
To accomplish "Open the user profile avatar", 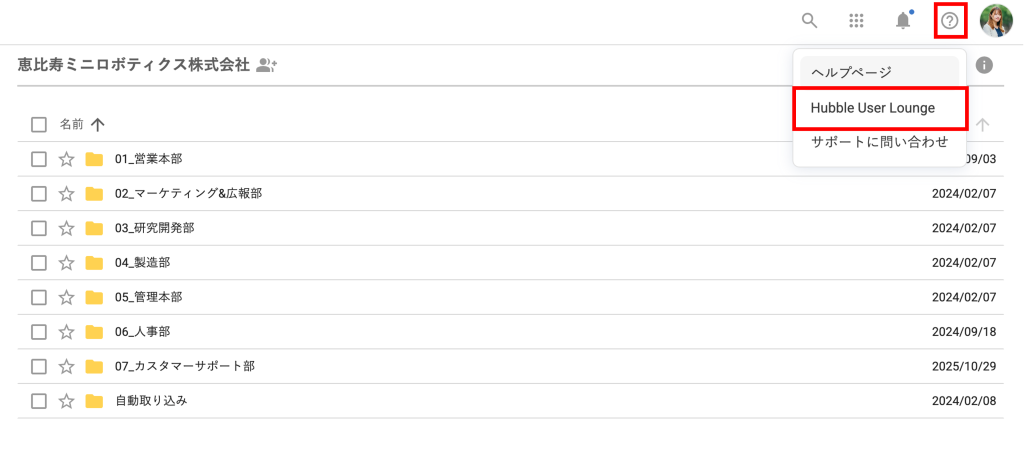I will (x=996, y=20).
